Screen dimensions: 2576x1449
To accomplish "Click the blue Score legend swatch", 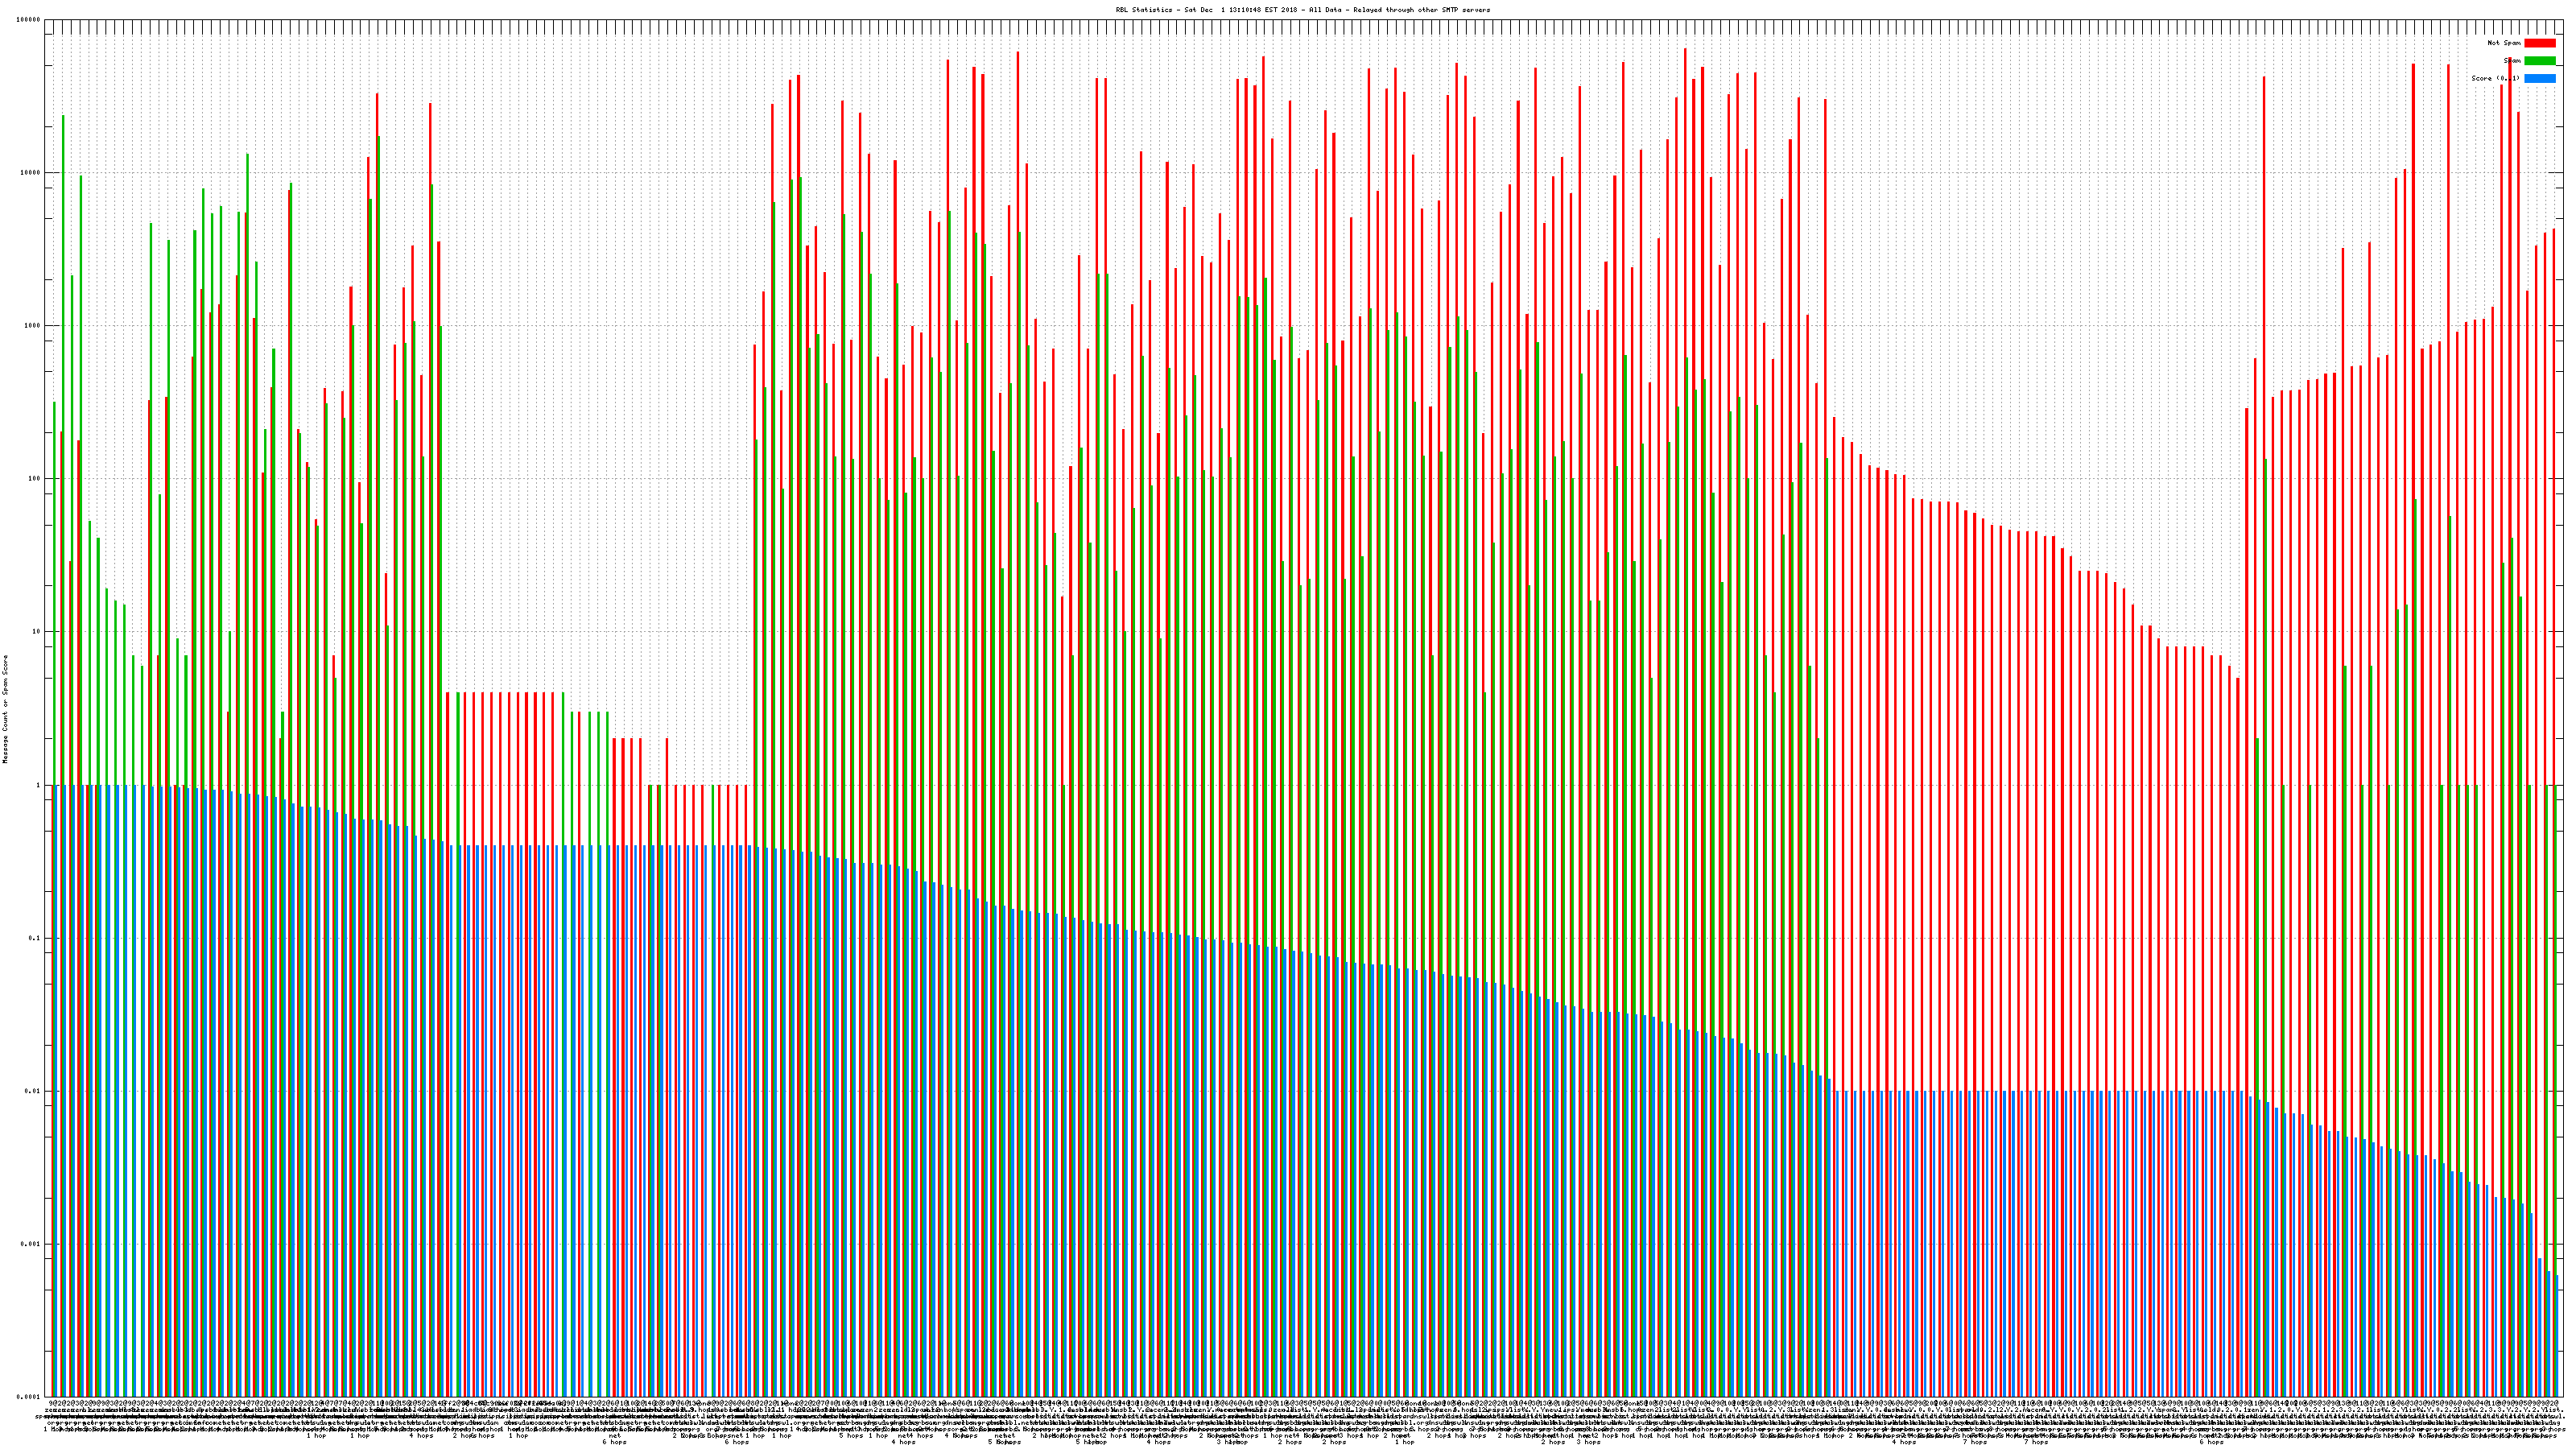I will [x=2539, y=78].
